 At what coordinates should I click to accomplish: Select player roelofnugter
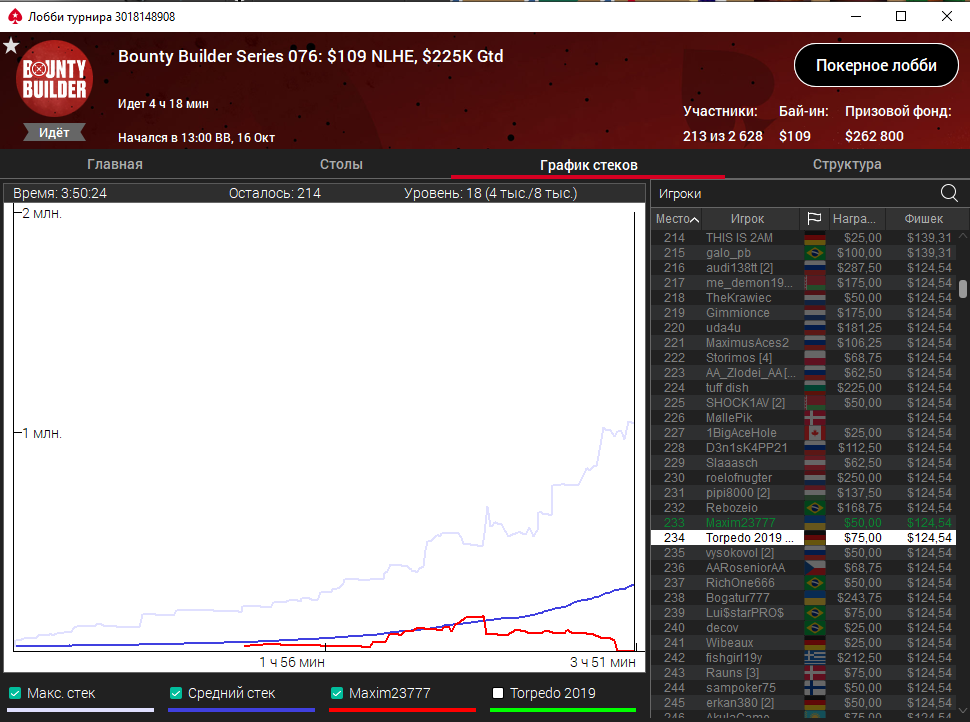[x=803, y=478]
